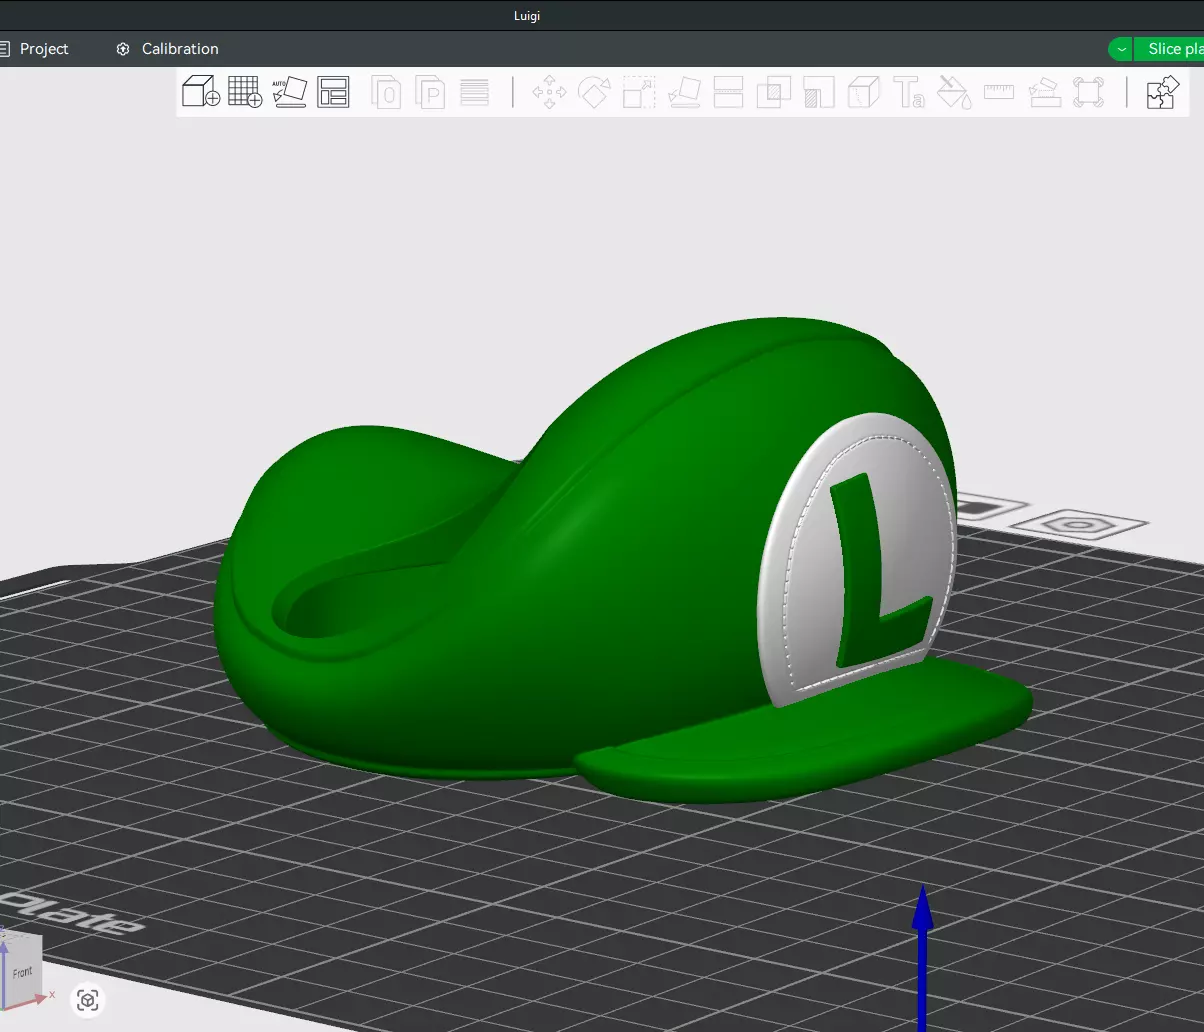Click the Arrange all objects icon
The image size is (1204, 1032).
(x=333, y=92)
